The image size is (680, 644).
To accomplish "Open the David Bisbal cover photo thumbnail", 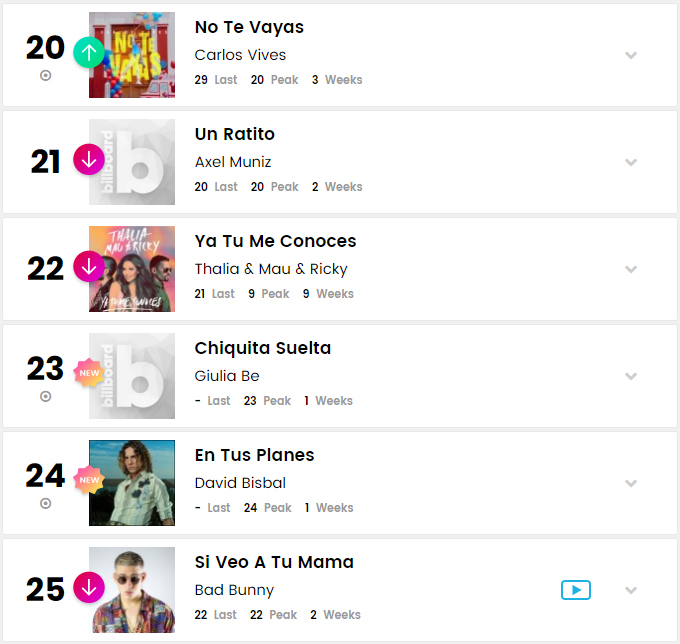I will click(132, 483).
